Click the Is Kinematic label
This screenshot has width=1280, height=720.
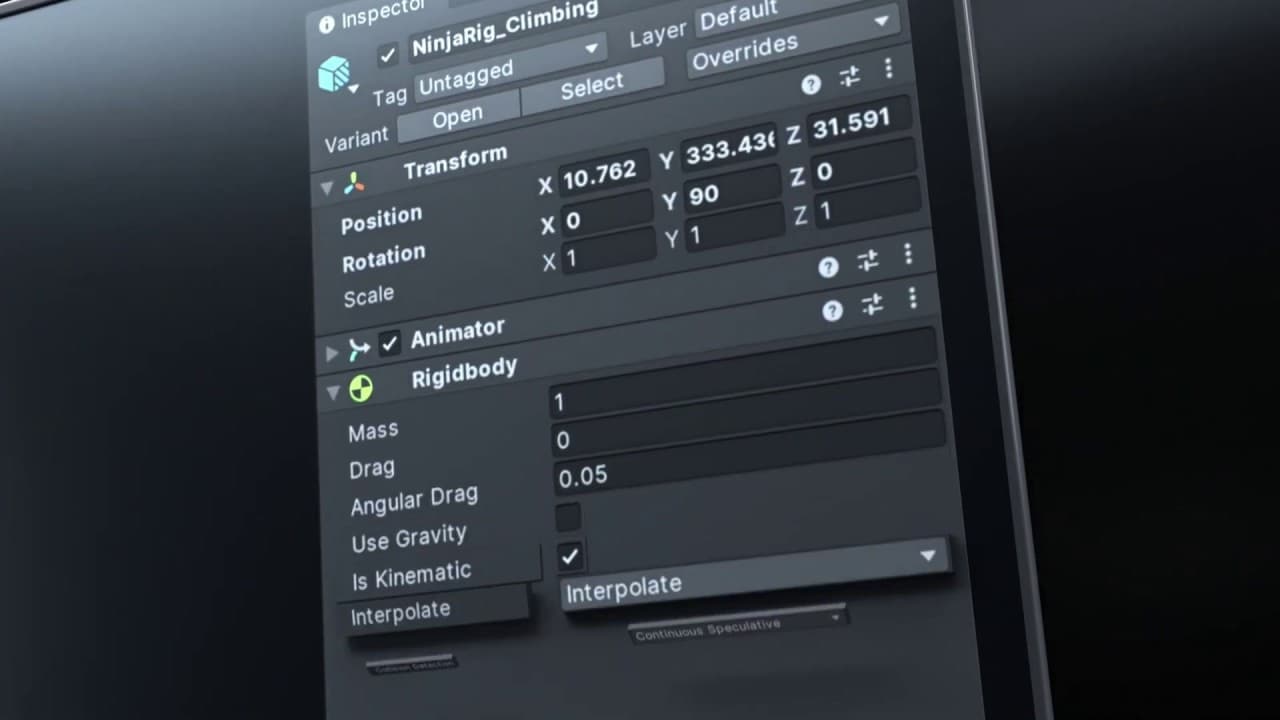[412, 575]
